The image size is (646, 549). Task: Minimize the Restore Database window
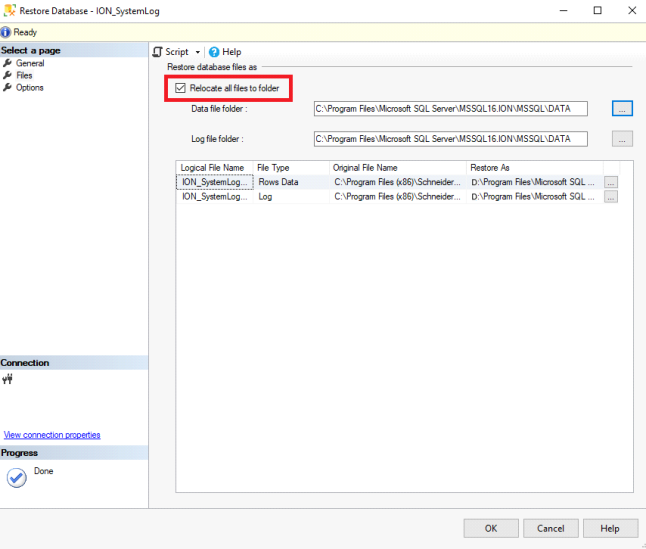(x=563, y=10)
